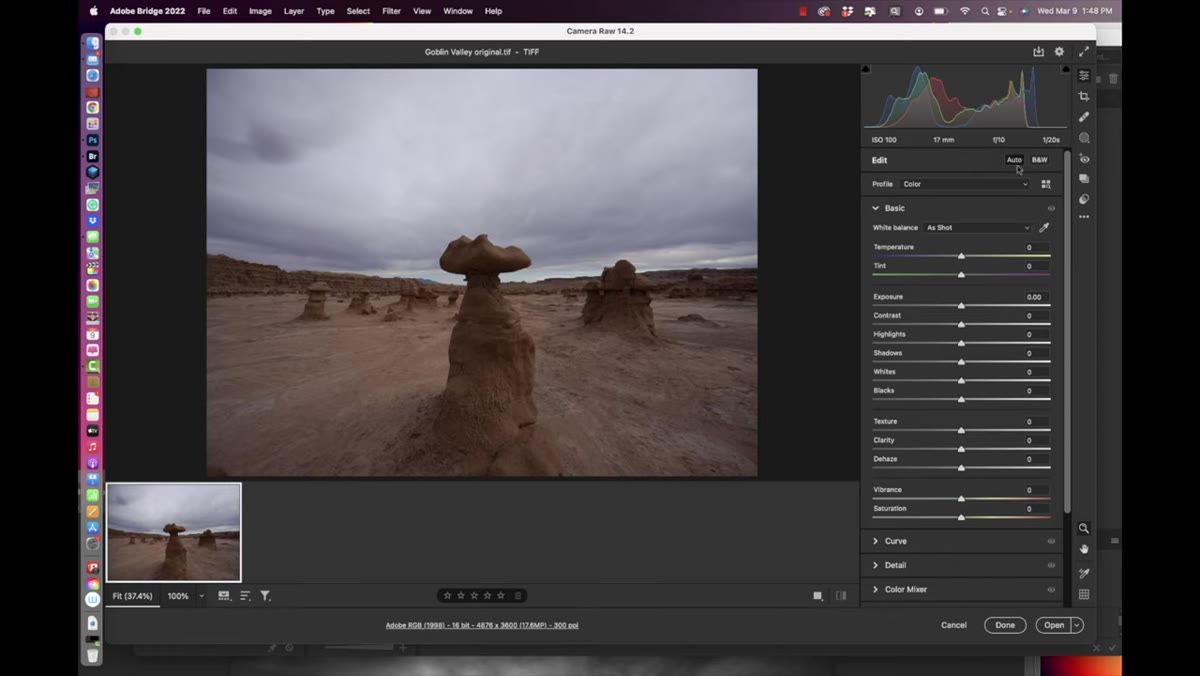This screenshot has height=676, width=1200.
Task: Toggle Detail panel visibility eye
Action: click(1051, 565)
